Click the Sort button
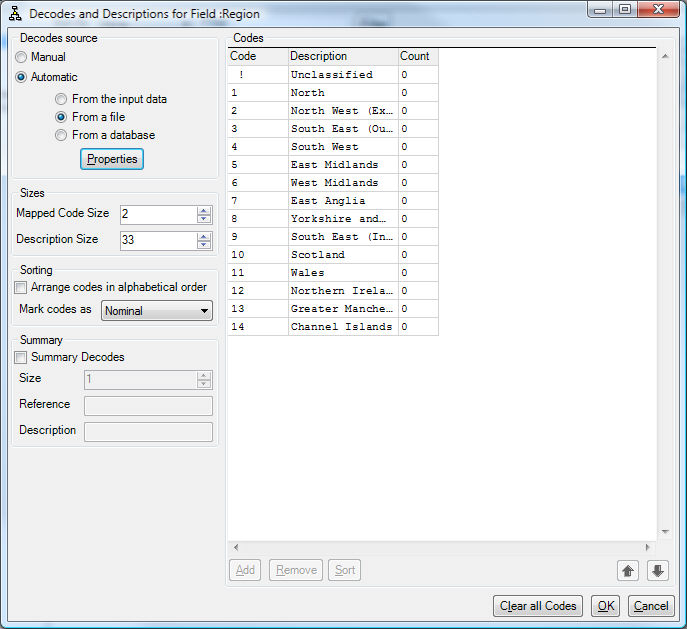This screenshot has width=687, height=629. tap(345, 570)
